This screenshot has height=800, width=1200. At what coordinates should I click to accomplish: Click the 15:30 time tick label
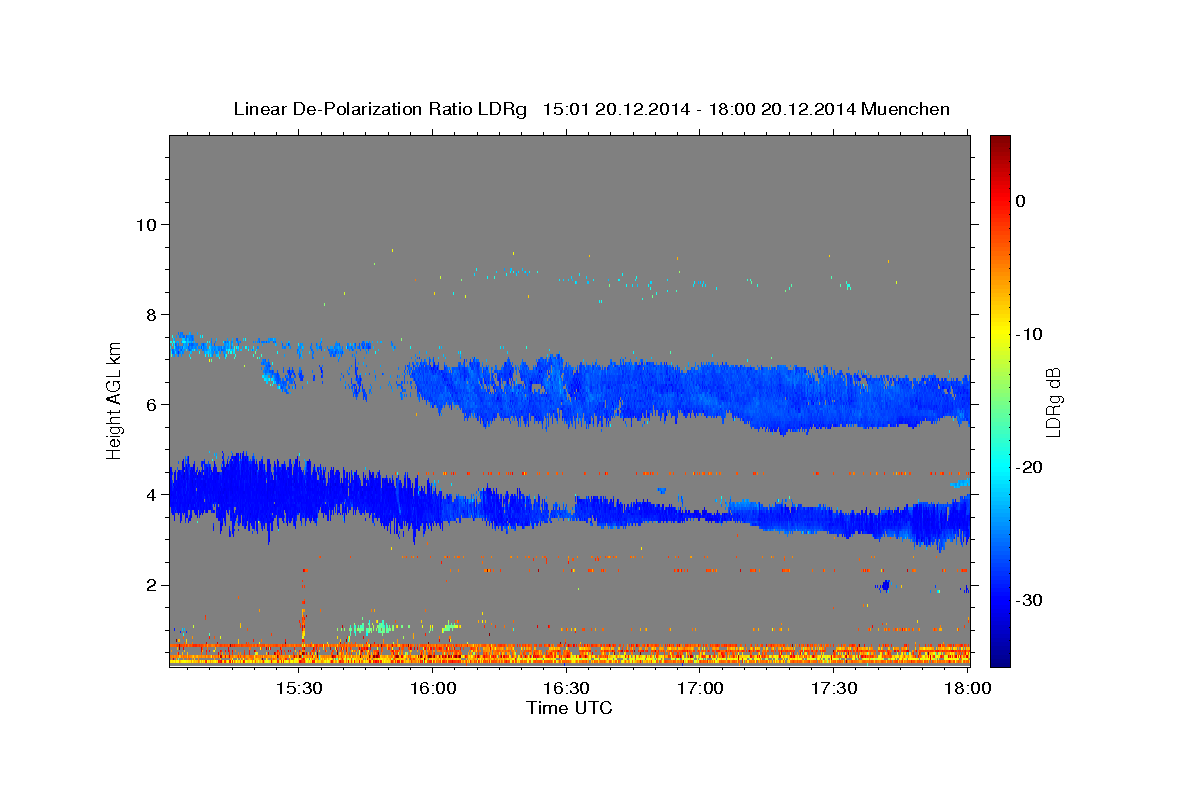click(x=299, y=689)
